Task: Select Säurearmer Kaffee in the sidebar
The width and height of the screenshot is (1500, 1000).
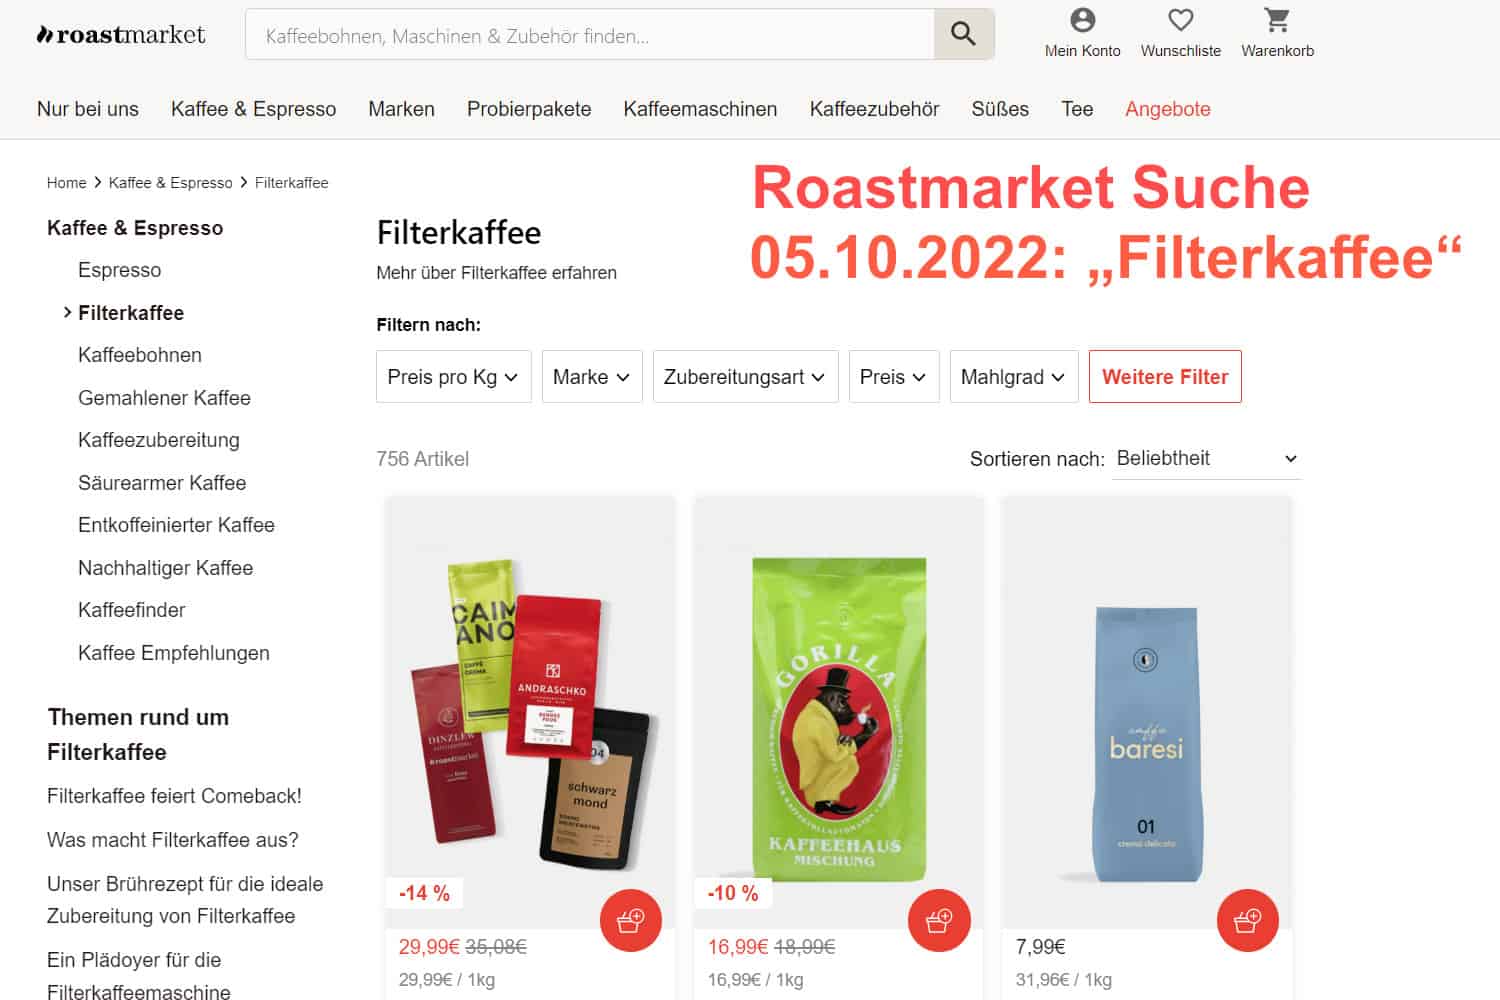Action: [x=162, y=483]
